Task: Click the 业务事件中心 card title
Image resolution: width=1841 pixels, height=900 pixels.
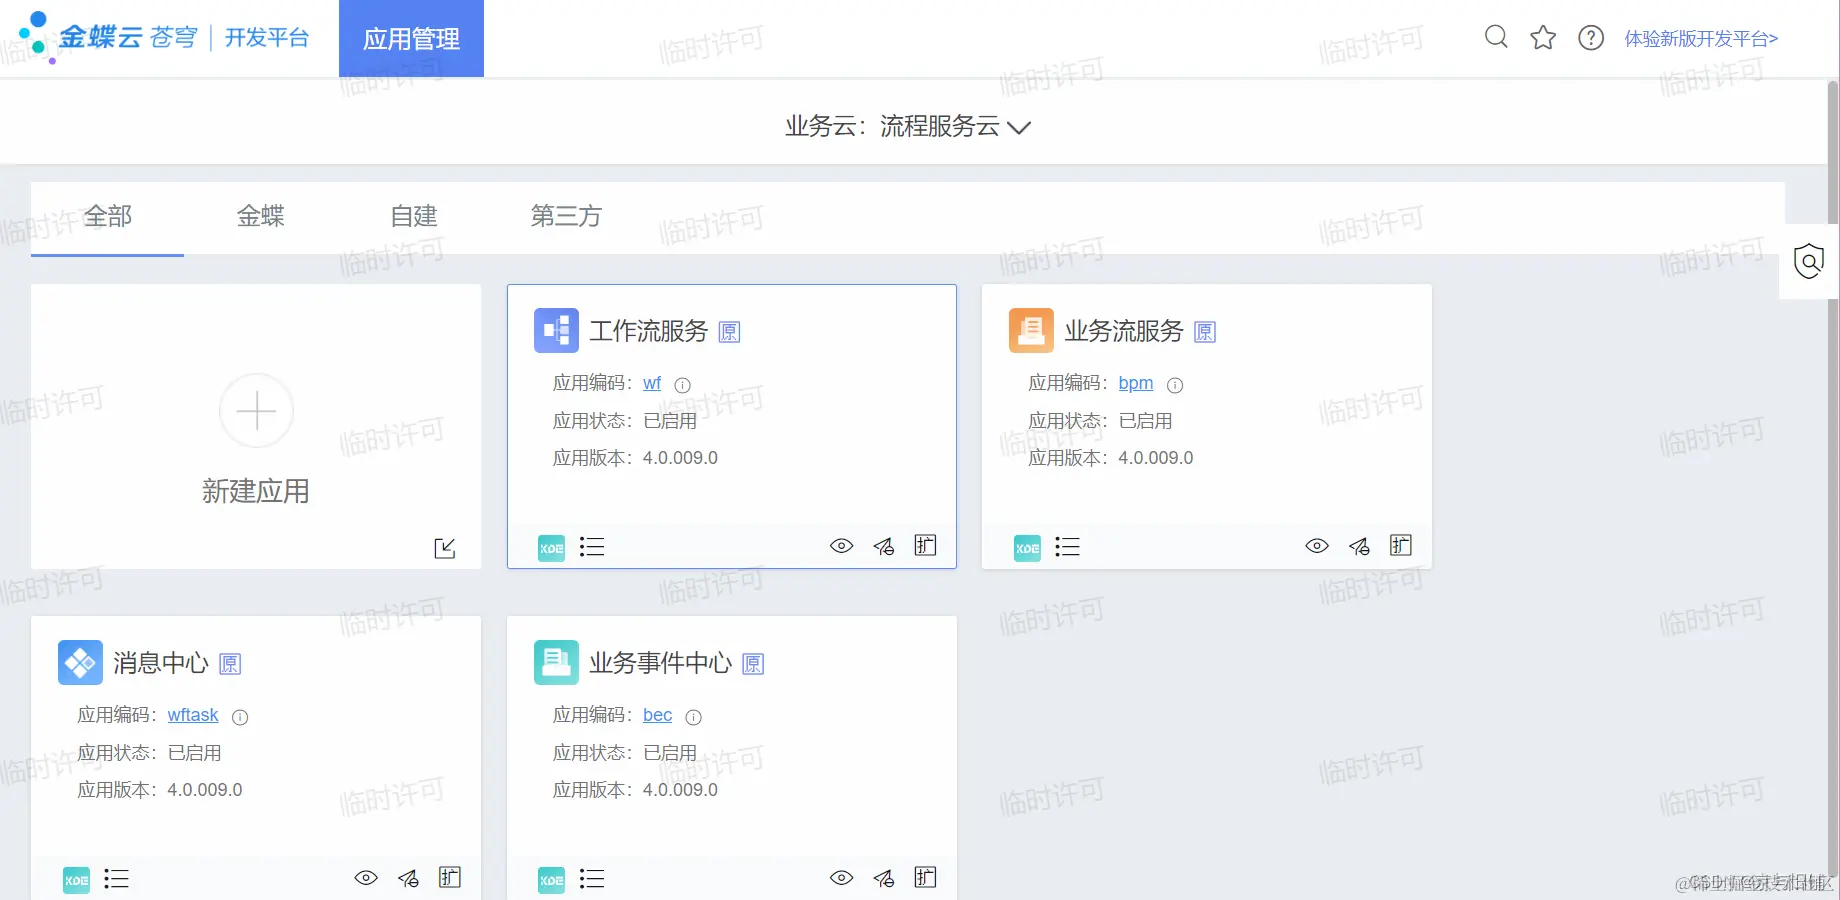Action: coord(660,663)
